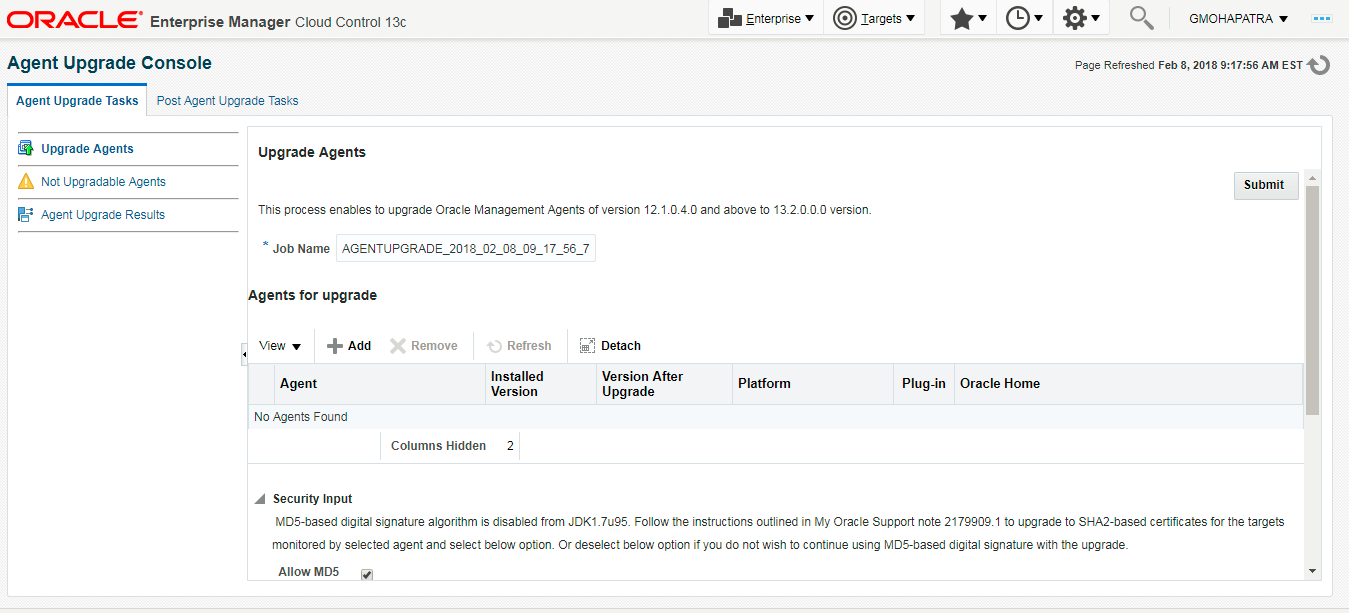Open the History clock menu
This screenshot has width=1349, height=613.
(x=1024, y=18)
